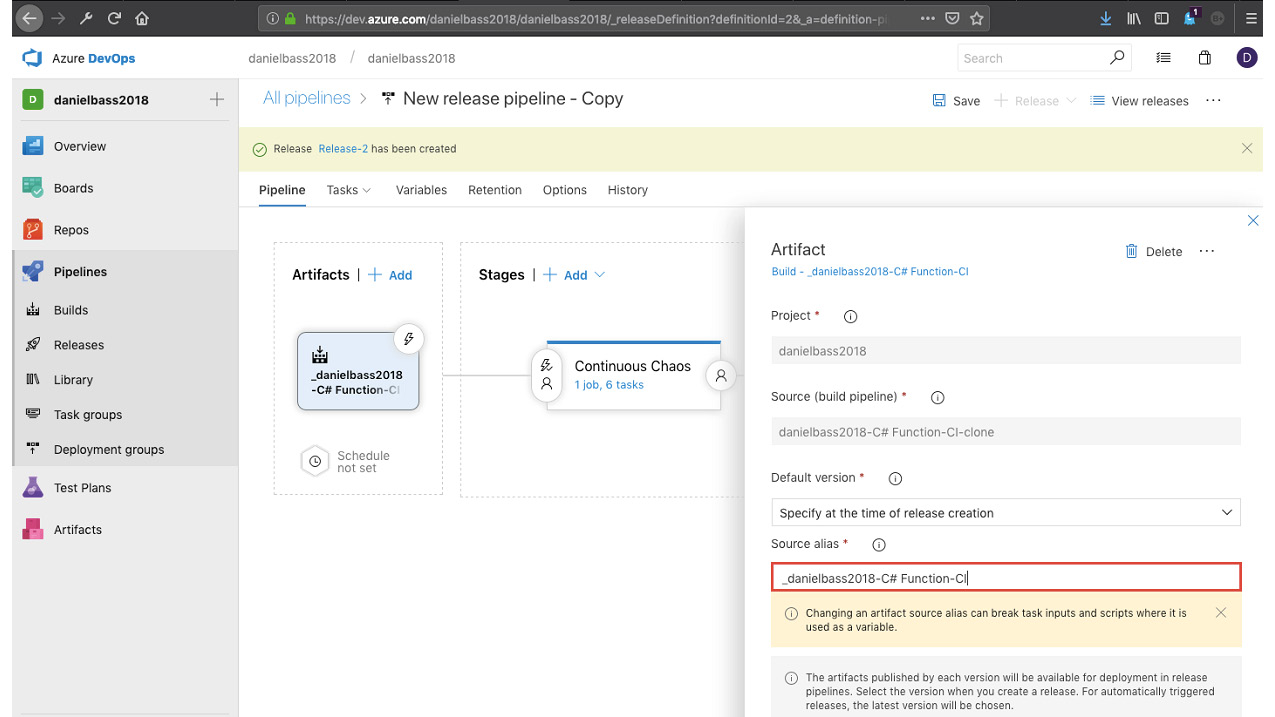This screenshot has height=717, width=1275.
Task: Open the Default version dropdown
Action: pyautogui.click(x=1006, y=512)
